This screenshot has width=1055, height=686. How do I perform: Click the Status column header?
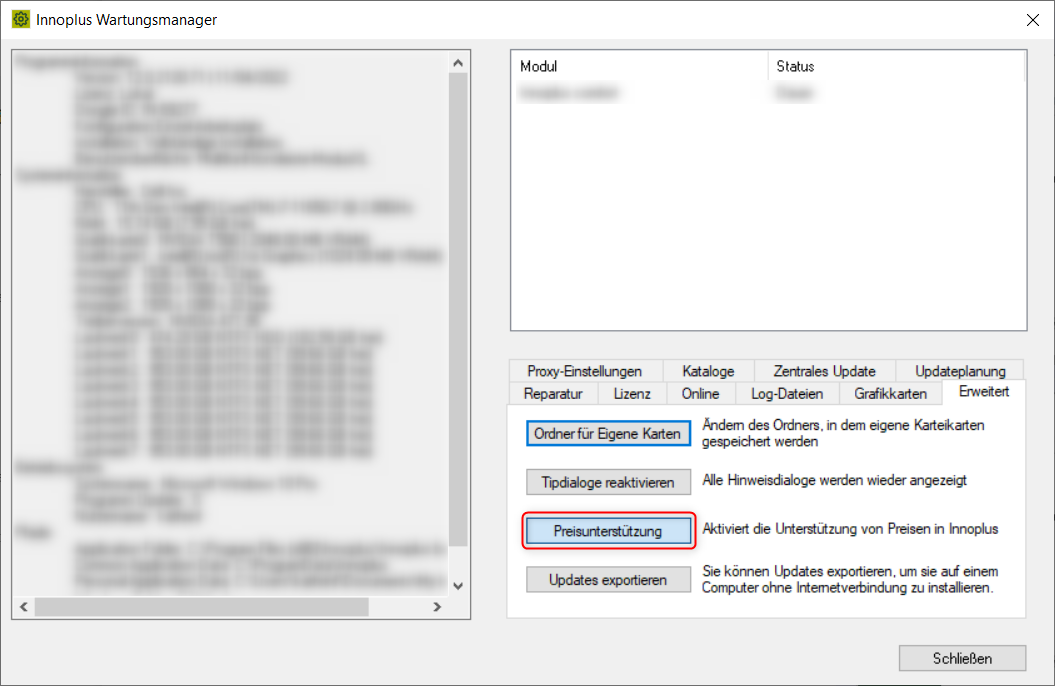[x=896, y=66]
